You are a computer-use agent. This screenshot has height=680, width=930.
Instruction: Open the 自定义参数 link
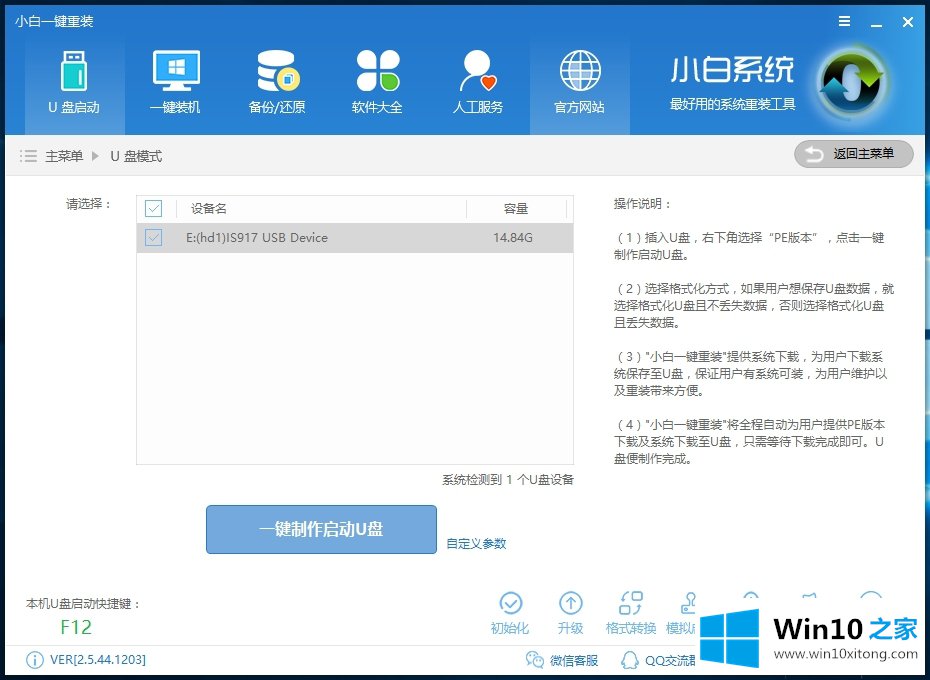476,544
